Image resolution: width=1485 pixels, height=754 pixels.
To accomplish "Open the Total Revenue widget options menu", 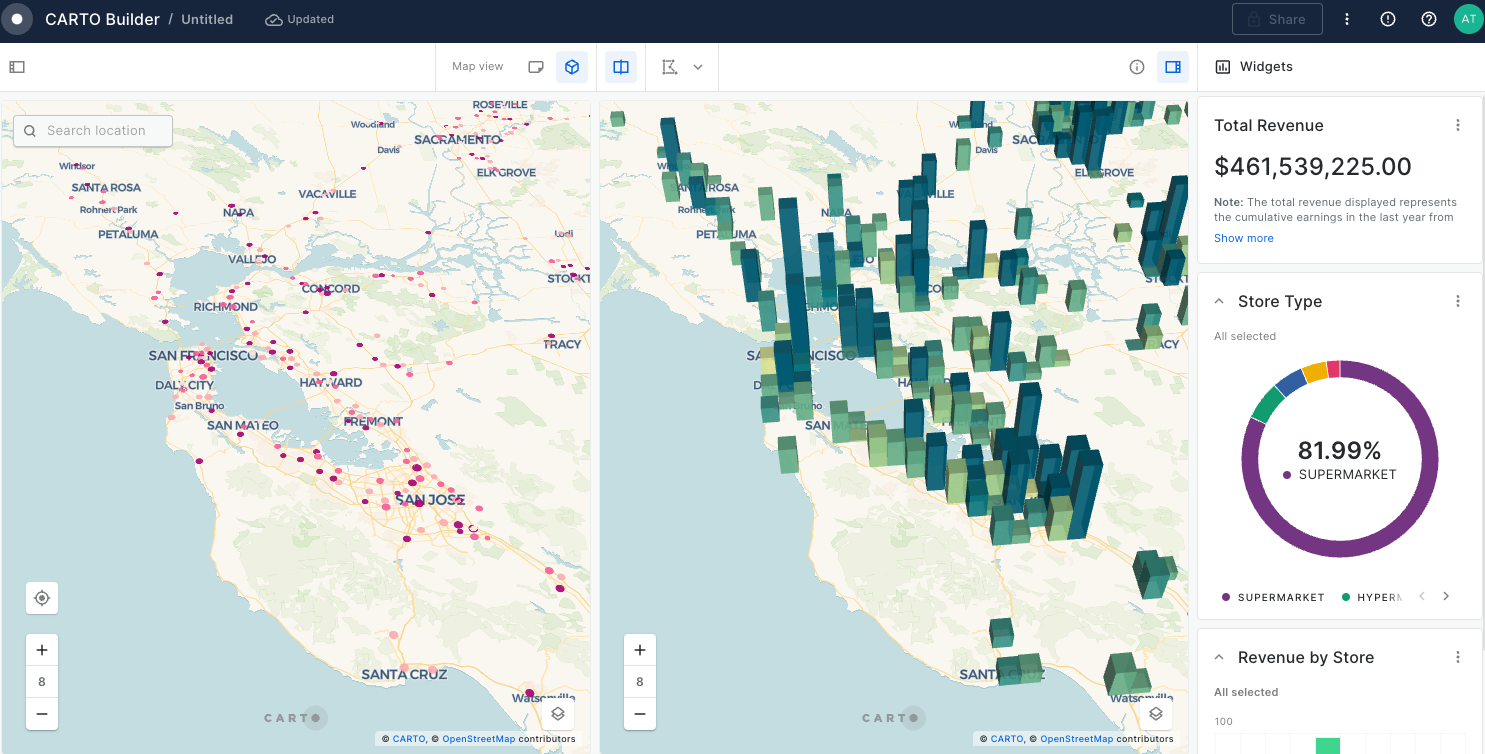I will [x=1458, y=125].
